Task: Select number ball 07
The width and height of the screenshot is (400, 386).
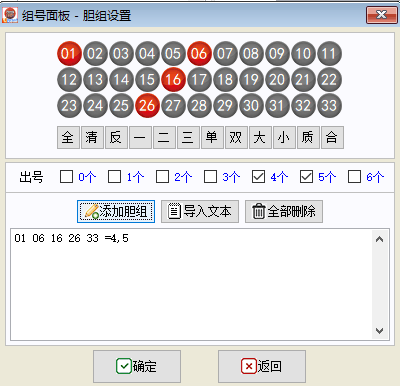Action: [x=225, y=53]
